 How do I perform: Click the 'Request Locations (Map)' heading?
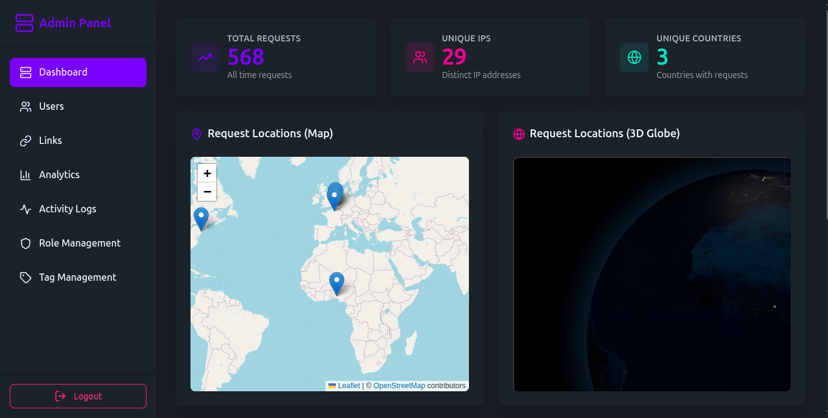pos(270,134)
